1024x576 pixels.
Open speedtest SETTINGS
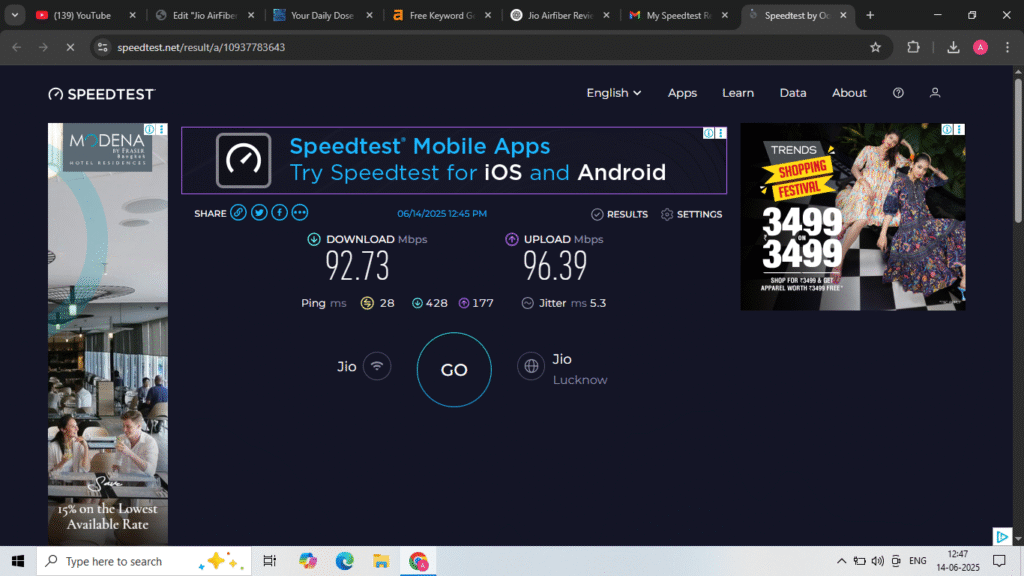(691, 214)
